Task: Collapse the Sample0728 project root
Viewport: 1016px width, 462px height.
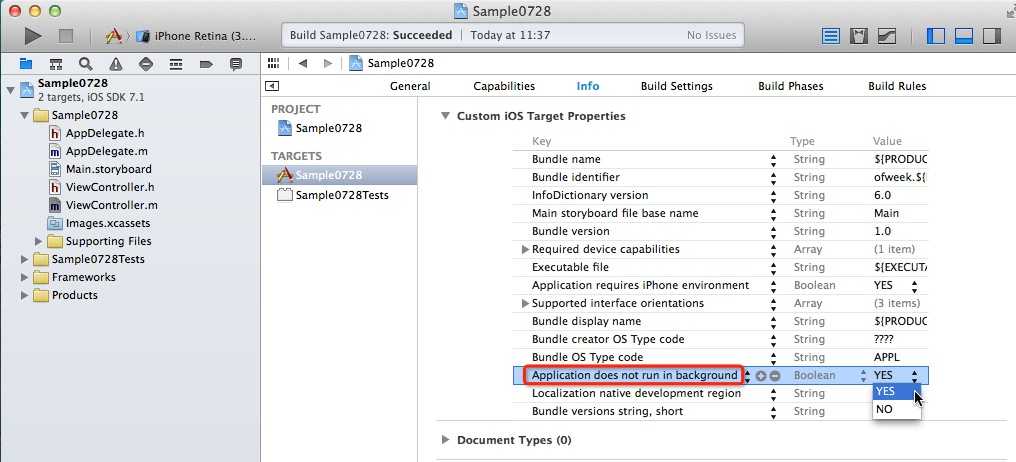Action: pyautogui.click(x=10, y=89)
